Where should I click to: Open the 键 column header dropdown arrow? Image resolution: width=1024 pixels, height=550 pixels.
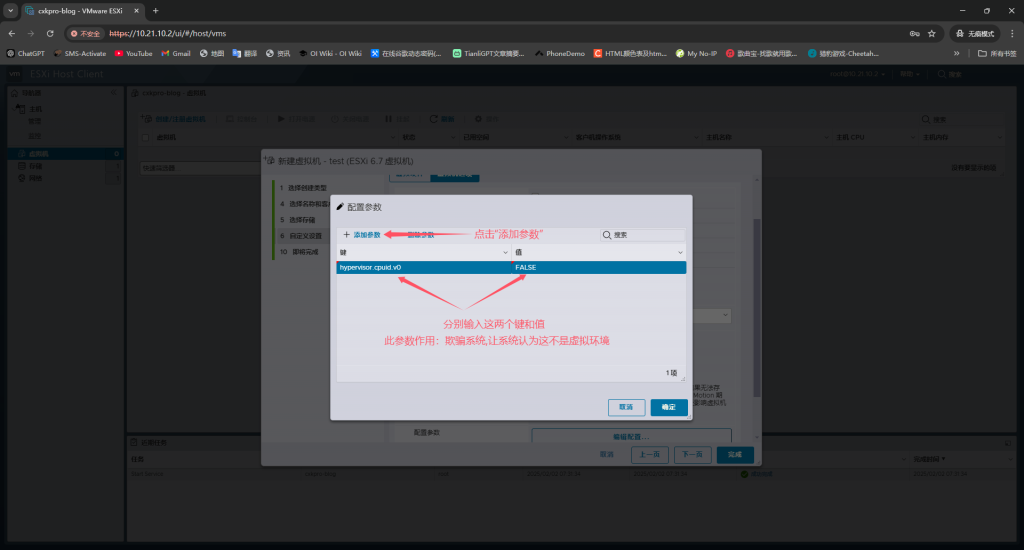(x=505, y=252)
